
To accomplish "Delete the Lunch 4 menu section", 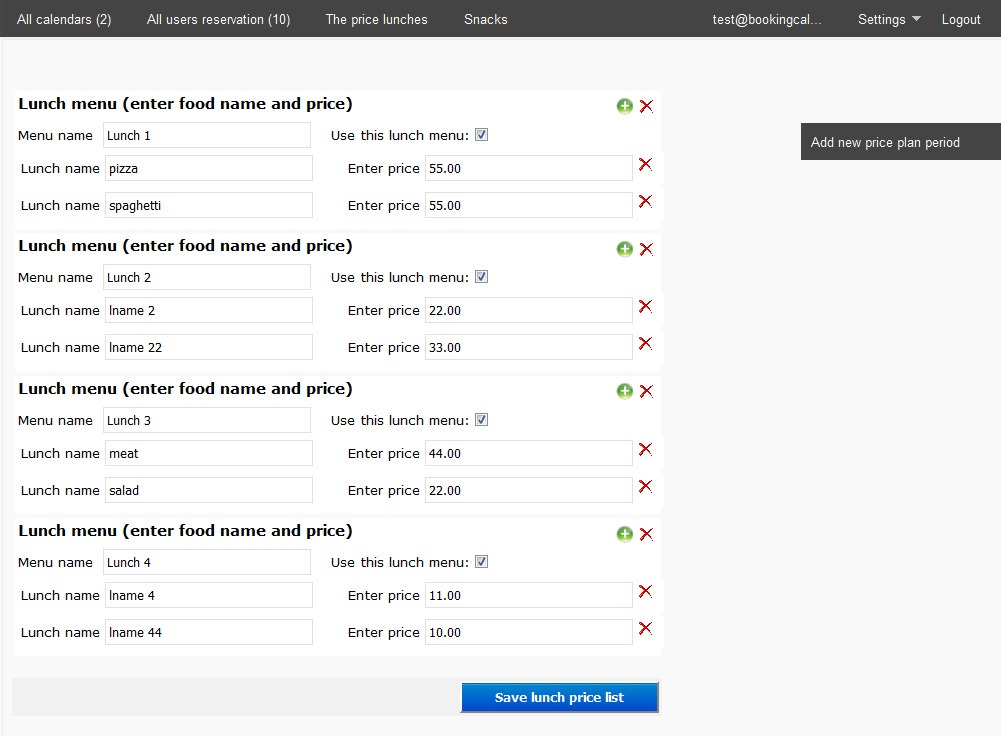I will [646, 534].
